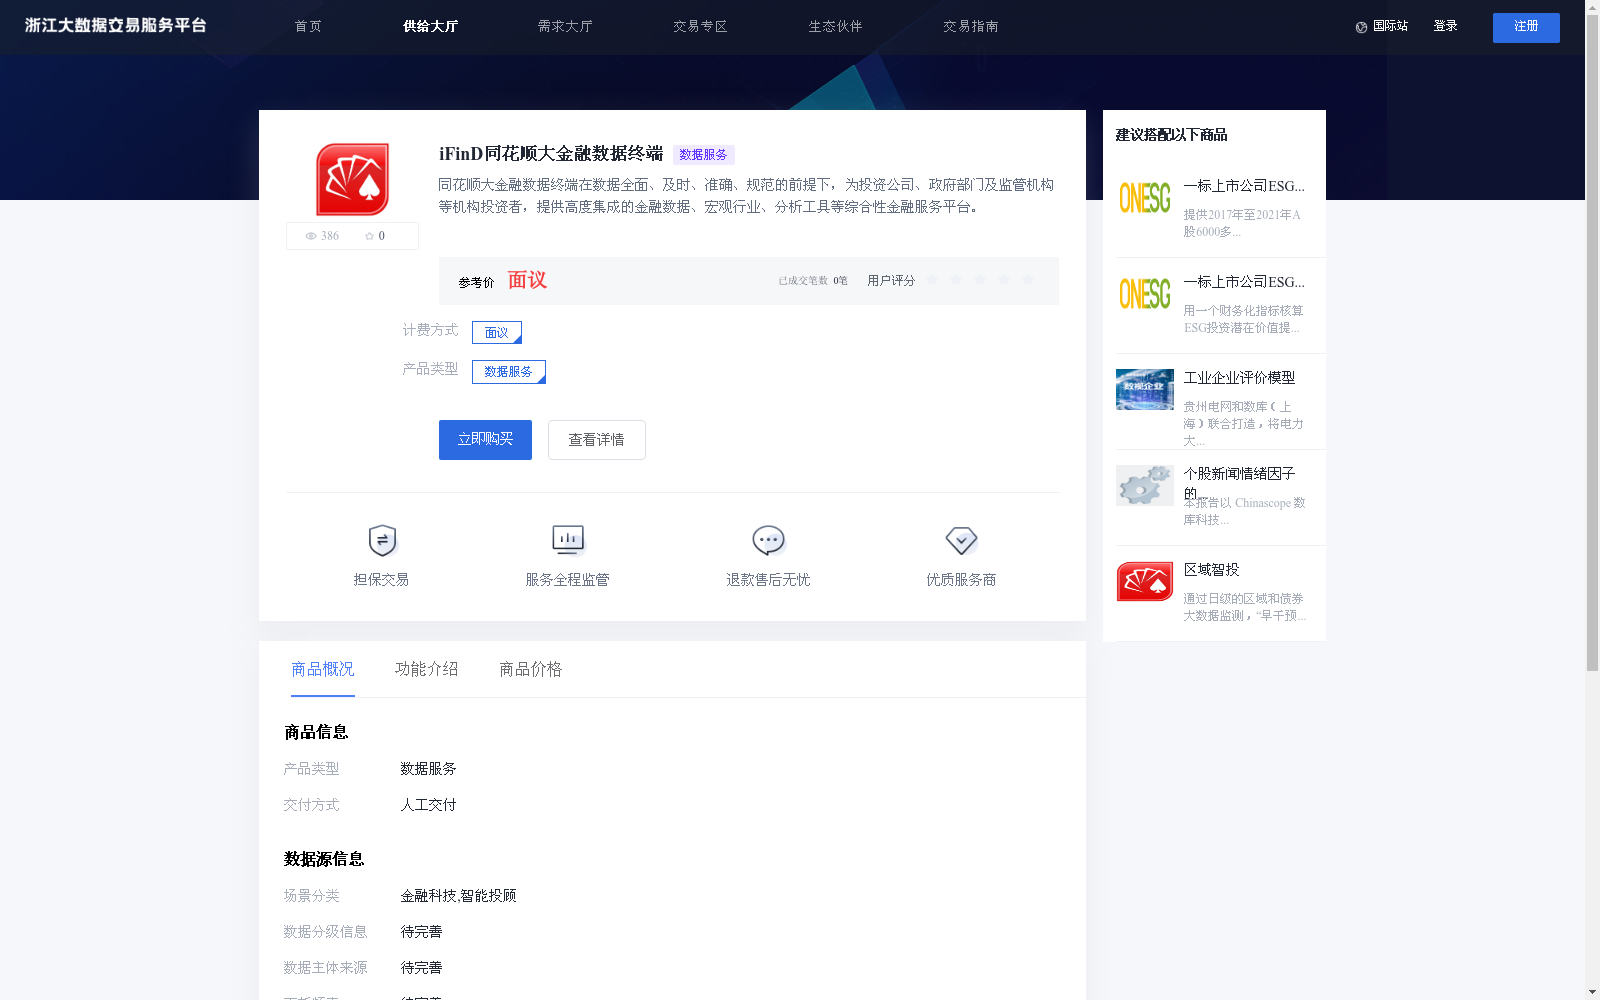Open ONESG logo for 用一个财务化指标核算 item

[1145, 294]
